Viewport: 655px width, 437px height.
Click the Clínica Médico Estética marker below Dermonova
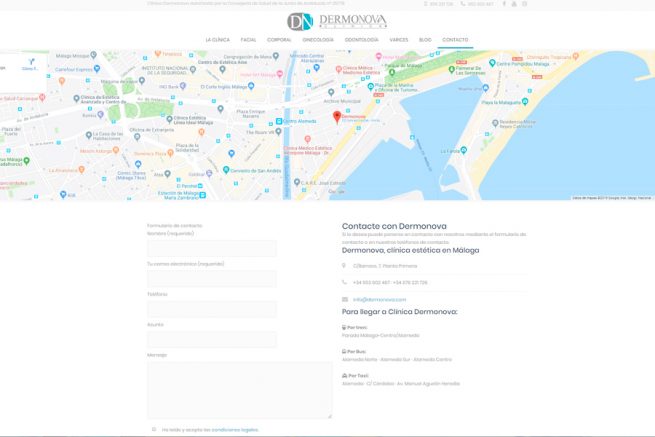pyautogui.click(x=307, y=139)
